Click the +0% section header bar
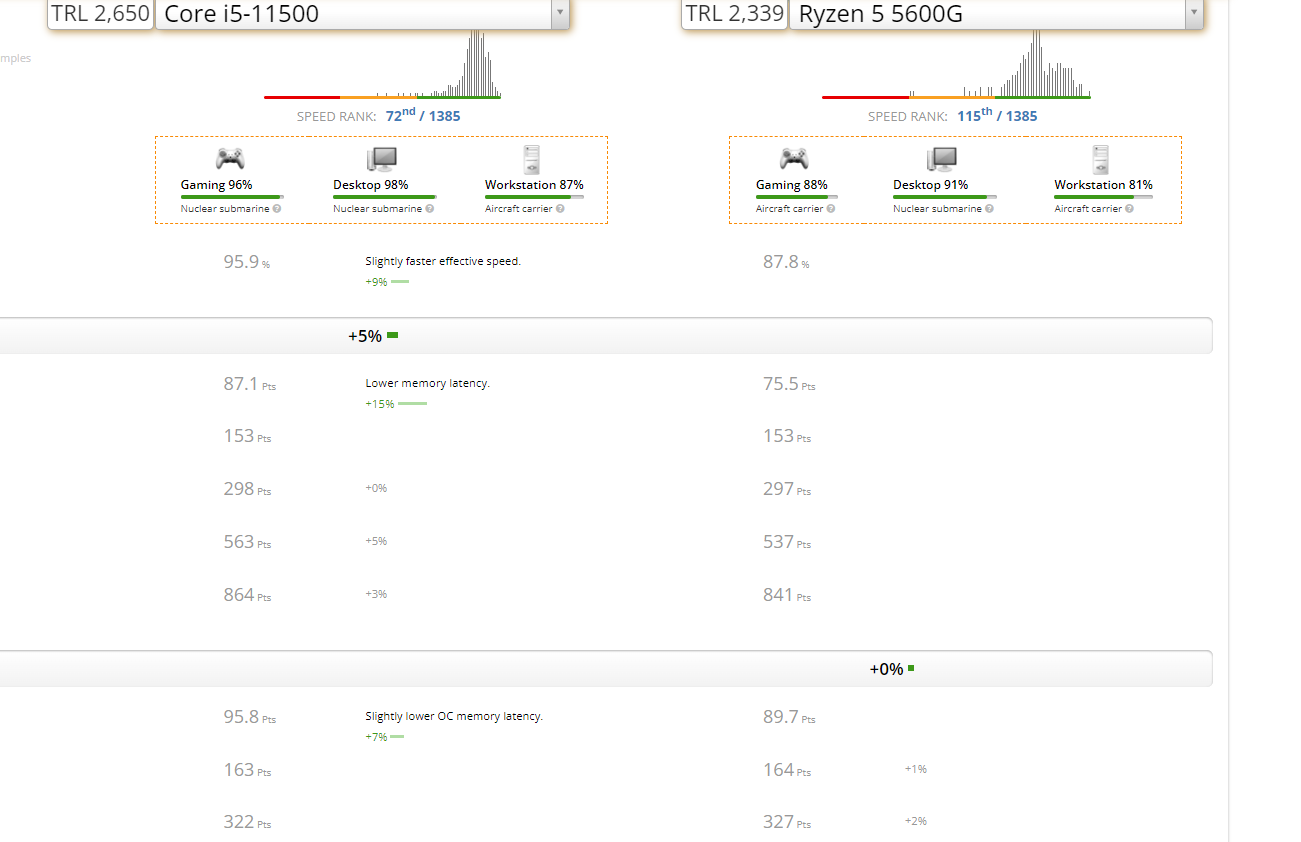 [606, 669]
